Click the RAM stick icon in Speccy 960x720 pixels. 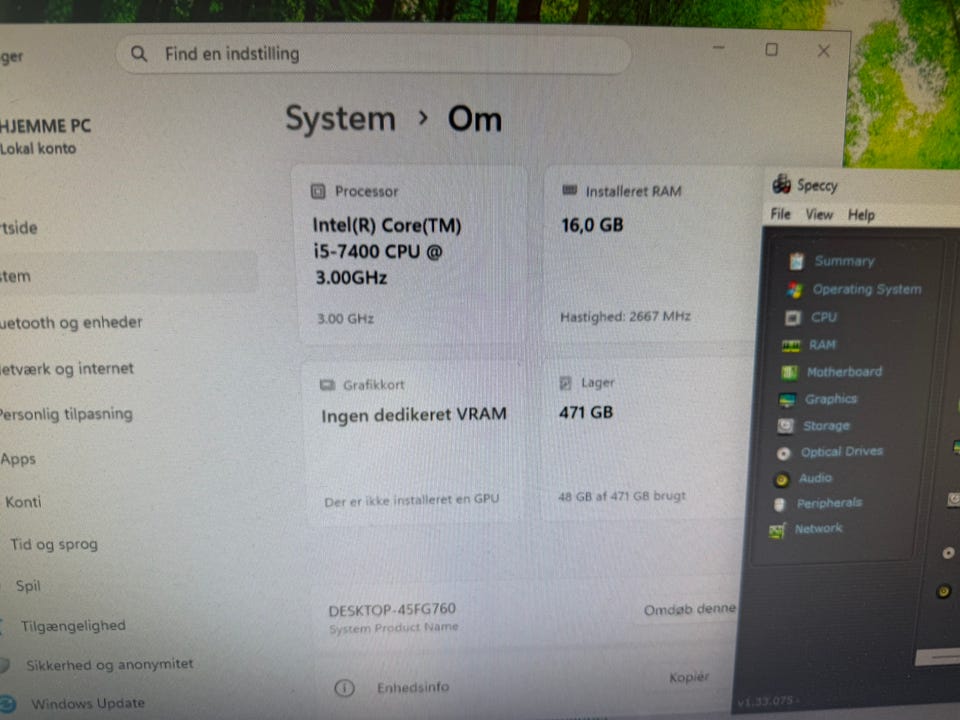tap(791, 346)
